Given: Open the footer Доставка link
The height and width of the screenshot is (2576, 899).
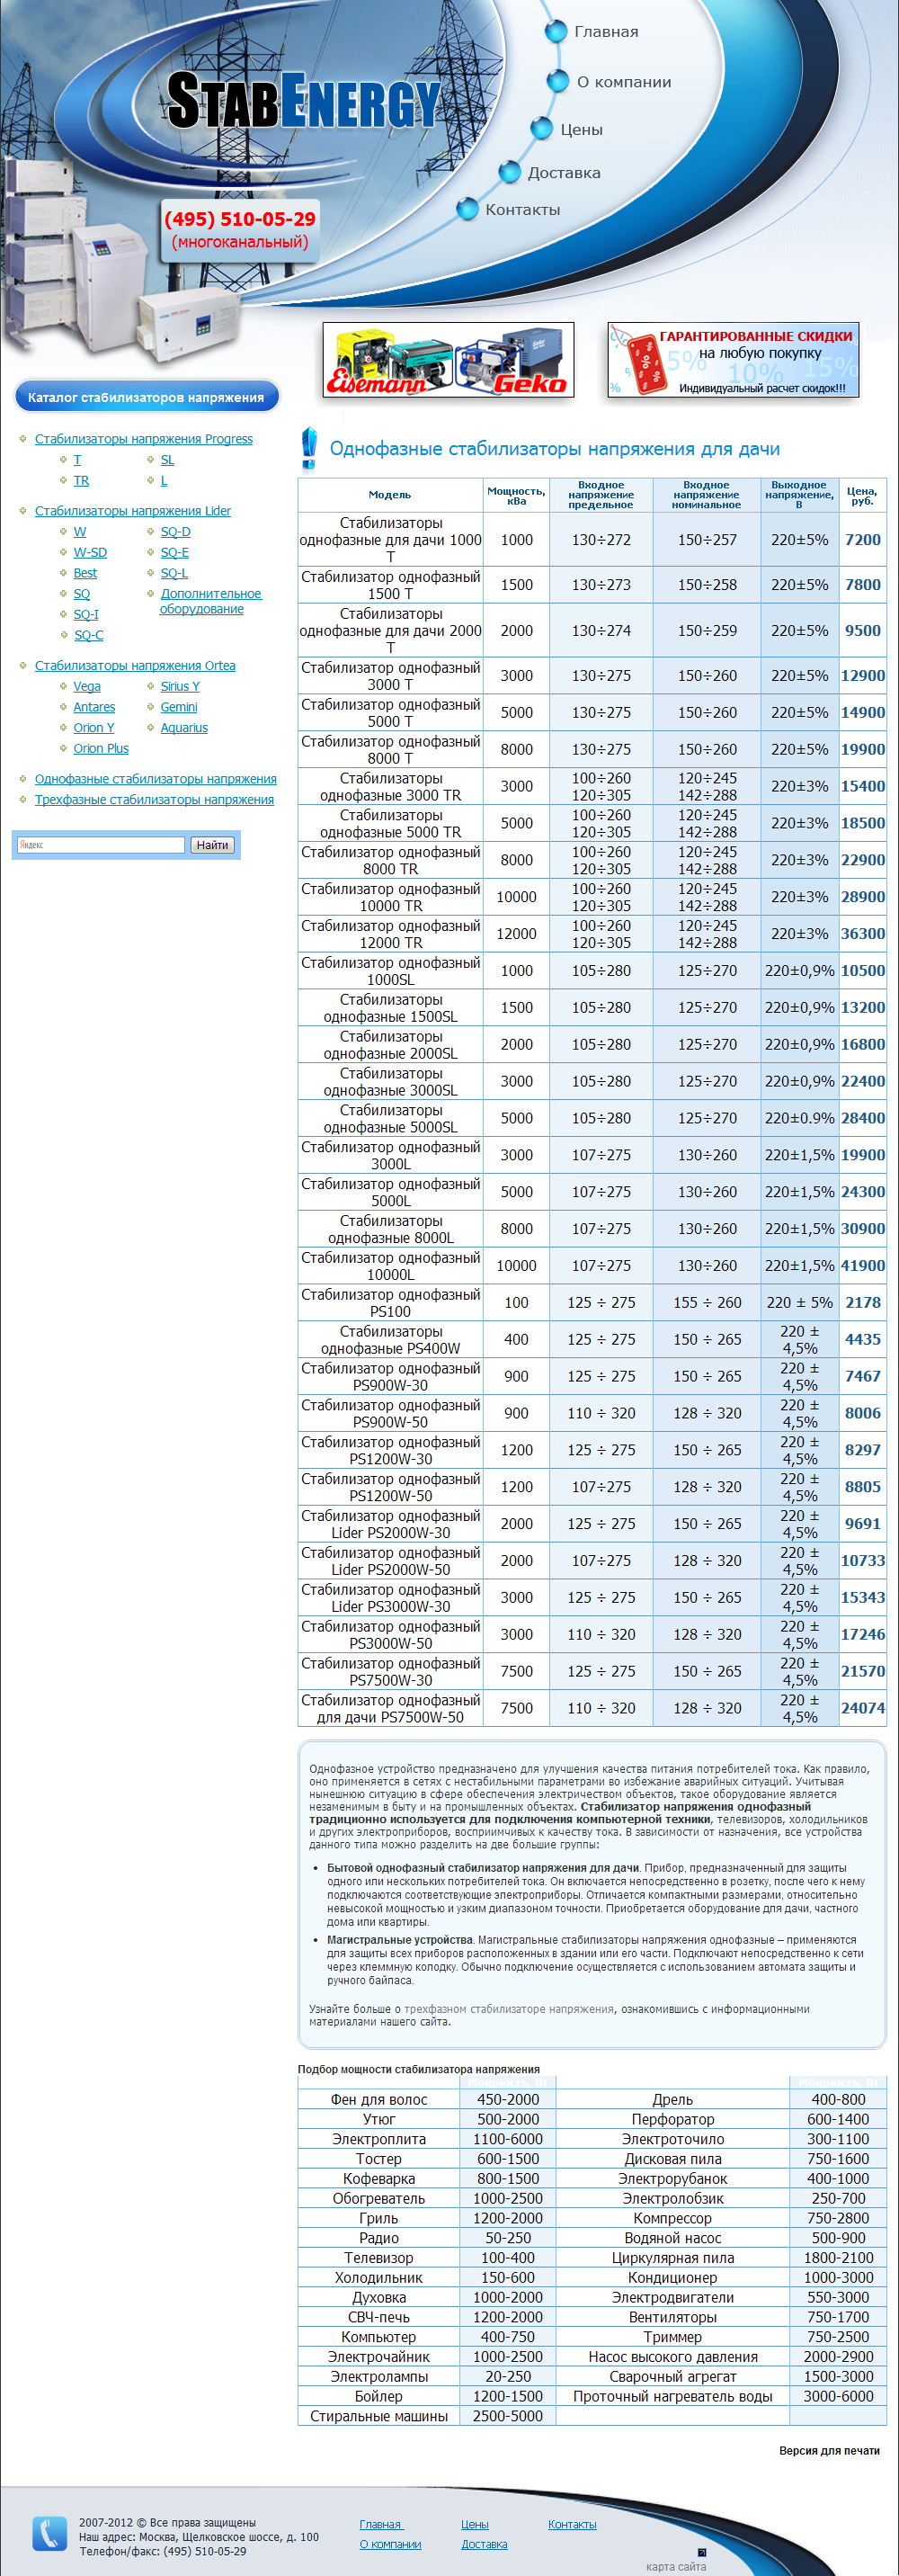Looking at the screenshot, I should (x=484, y=2544).
